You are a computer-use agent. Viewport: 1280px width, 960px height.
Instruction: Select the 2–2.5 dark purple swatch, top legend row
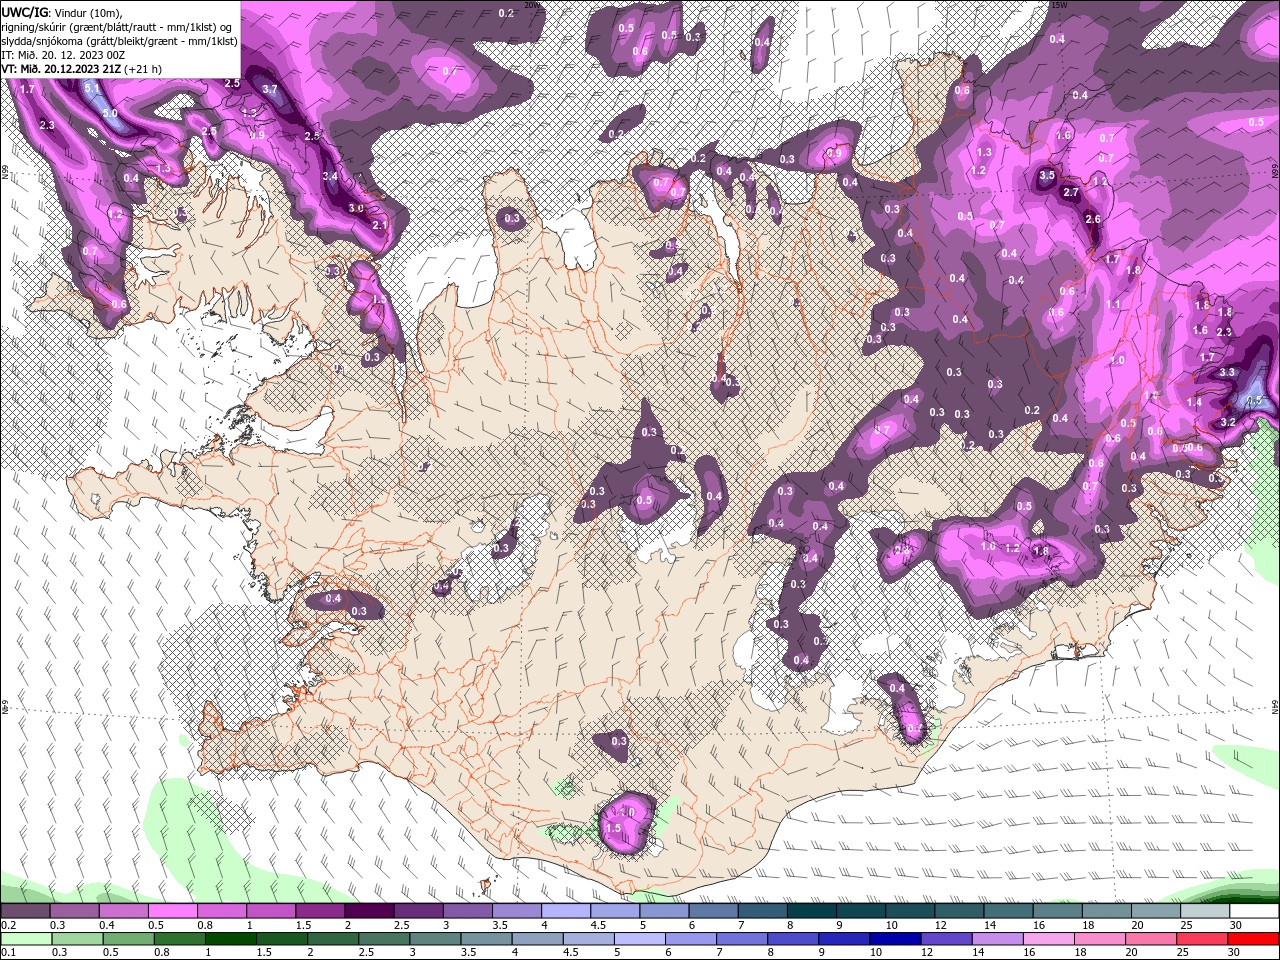[x=368, y=911]
